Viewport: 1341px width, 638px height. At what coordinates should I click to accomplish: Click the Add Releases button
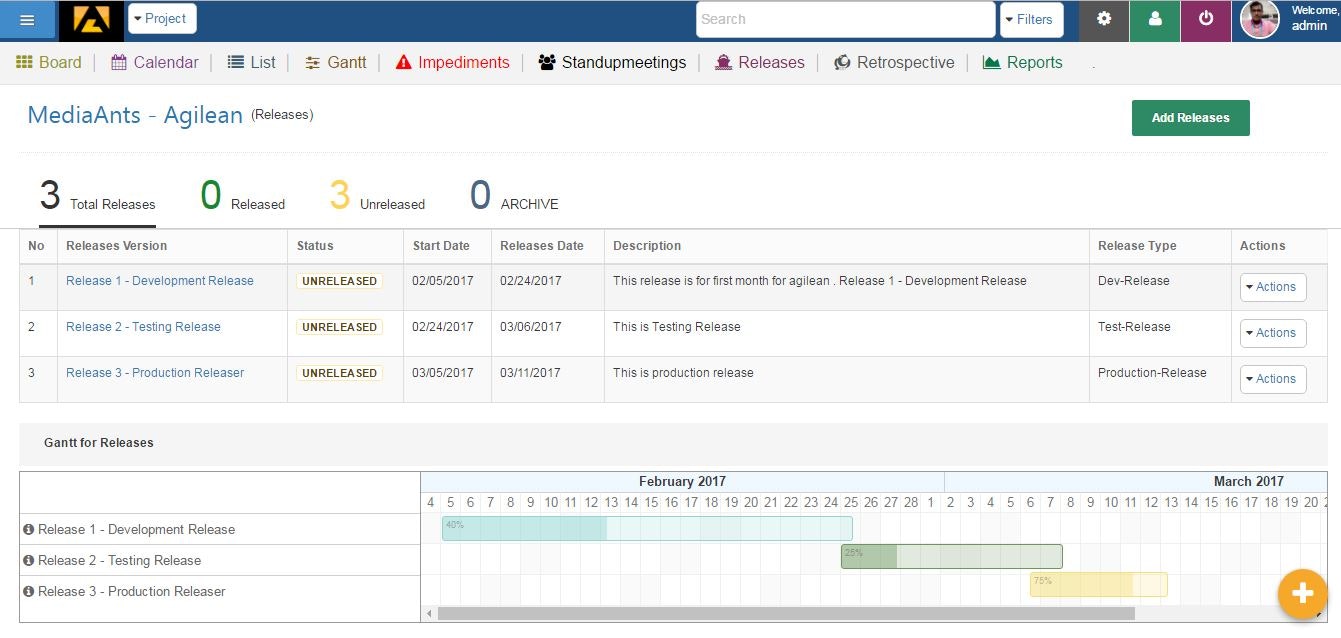[1190, 118]
